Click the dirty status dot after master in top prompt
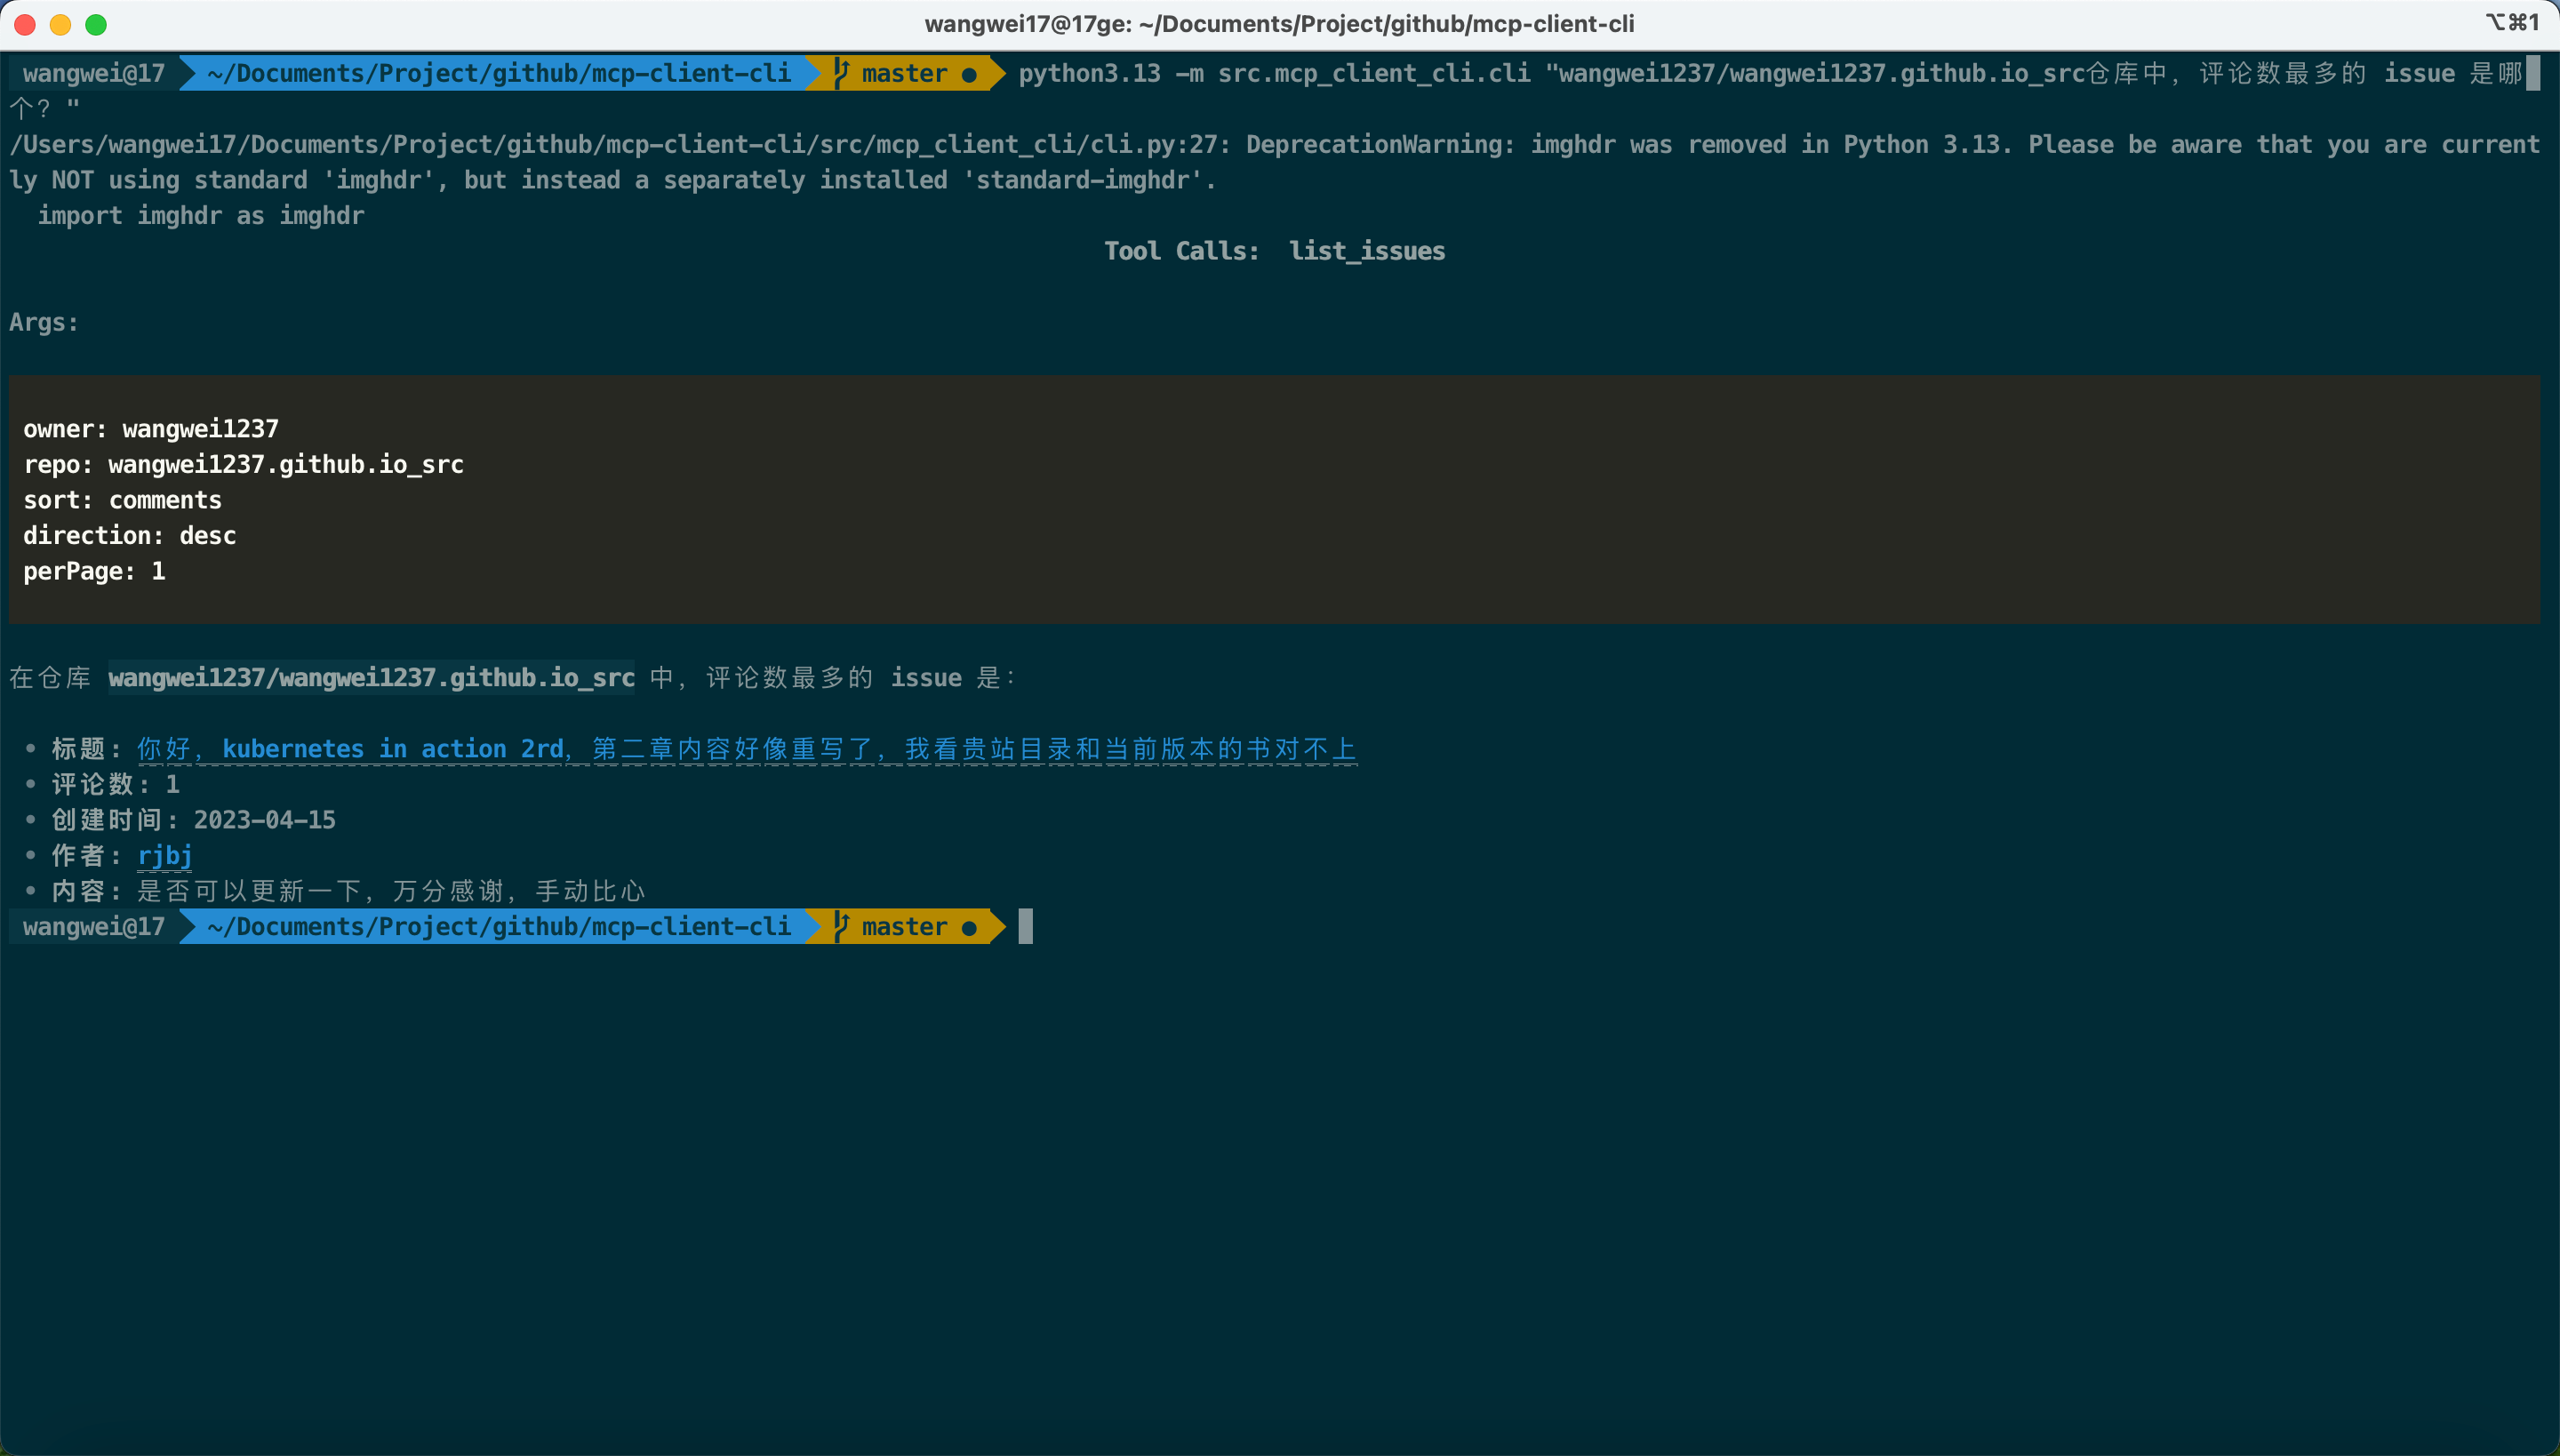 (x=969, y=75)
